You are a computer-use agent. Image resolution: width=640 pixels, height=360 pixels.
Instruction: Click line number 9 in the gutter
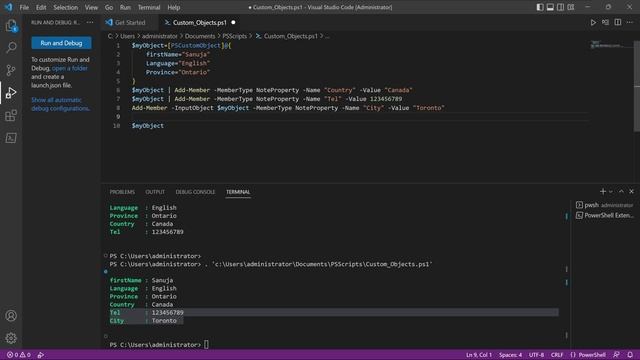click(x=118, y=117)
